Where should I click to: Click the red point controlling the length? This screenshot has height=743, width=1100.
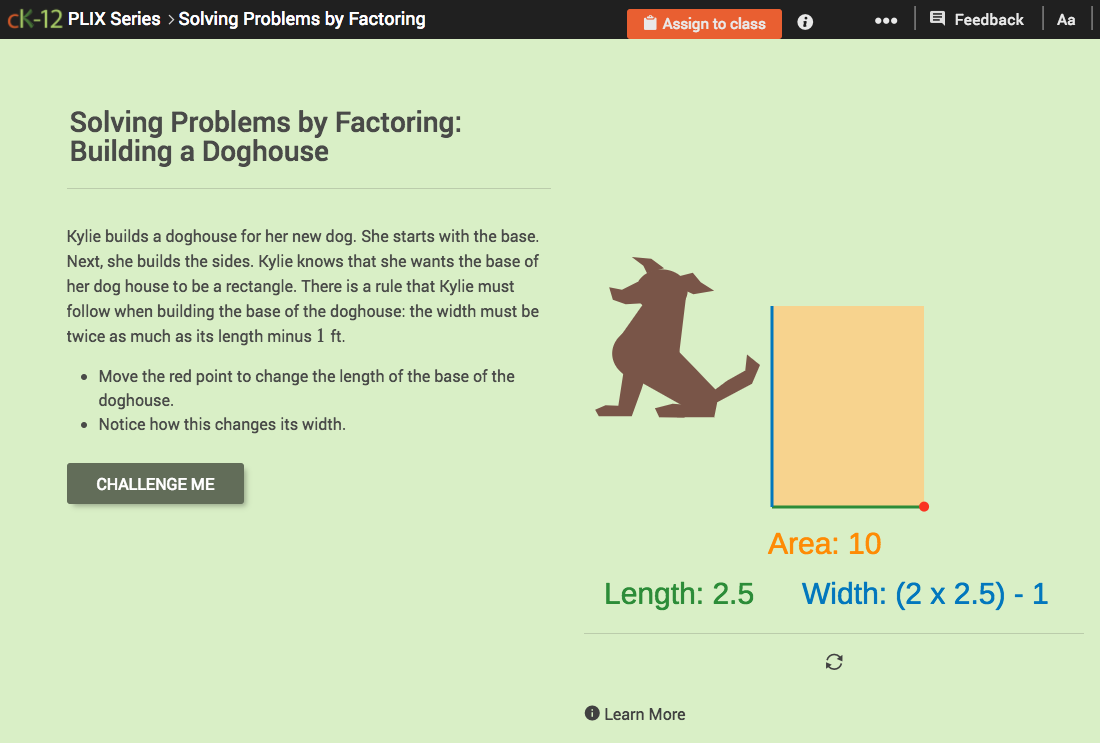click(923, 507)
